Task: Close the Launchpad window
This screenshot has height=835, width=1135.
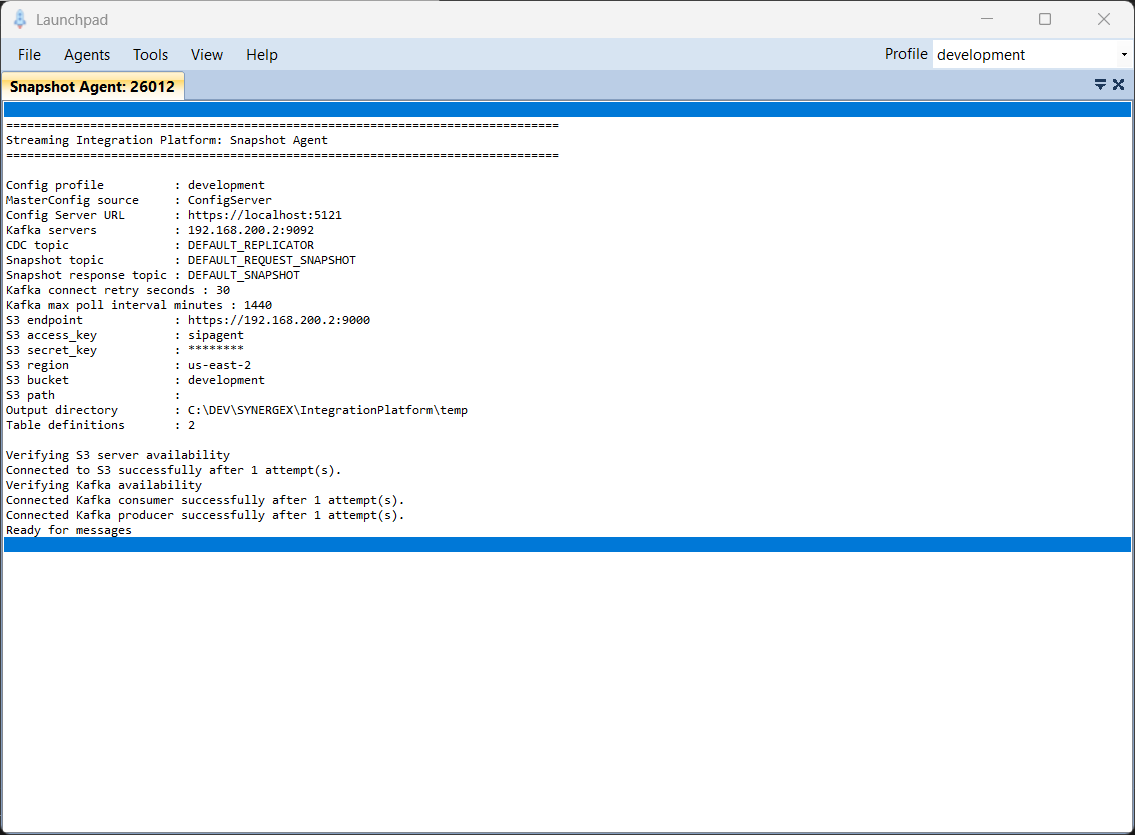Action: click(1103, 20)
